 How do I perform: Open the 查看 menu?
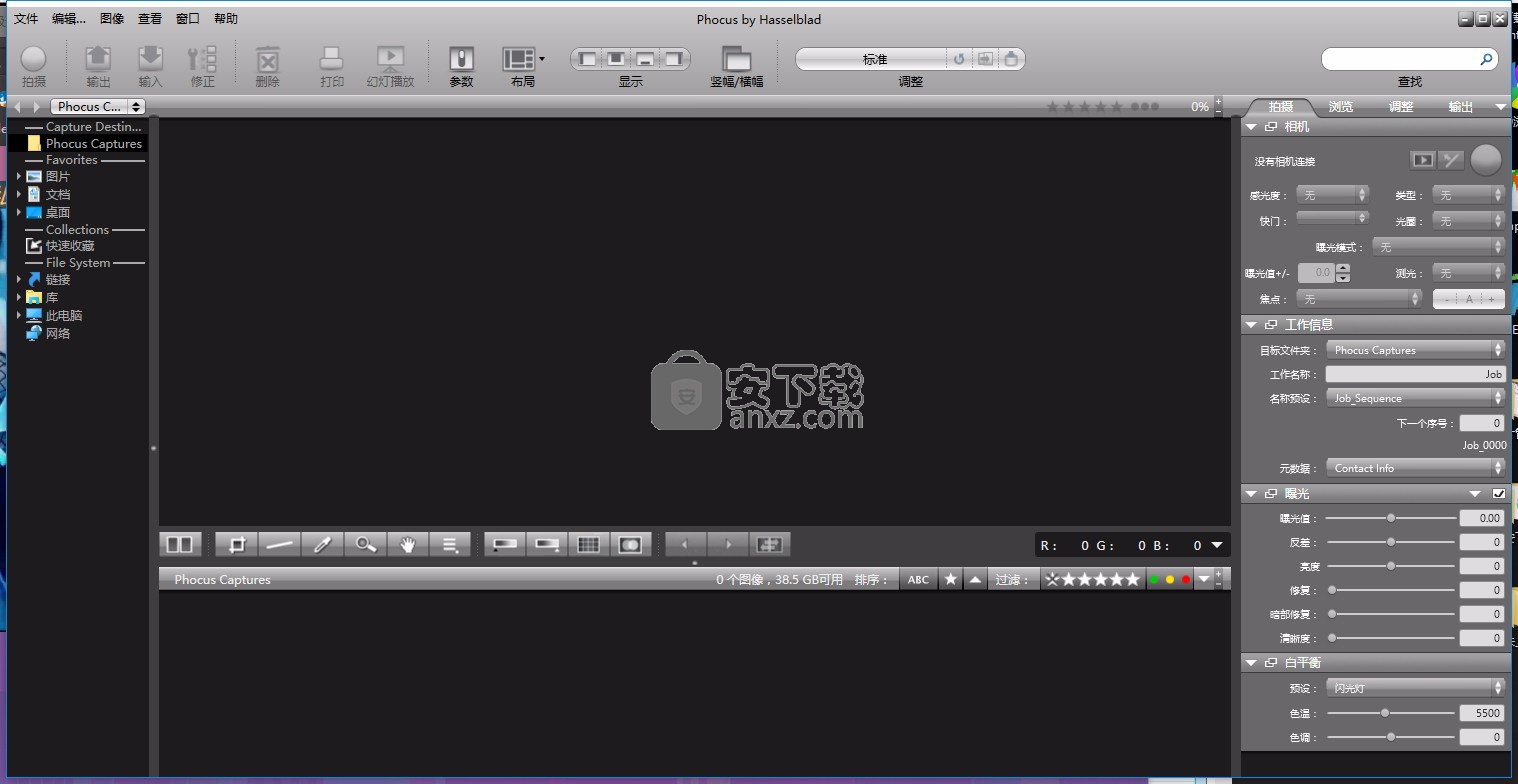pyautogui.click(x=150, y=18)
